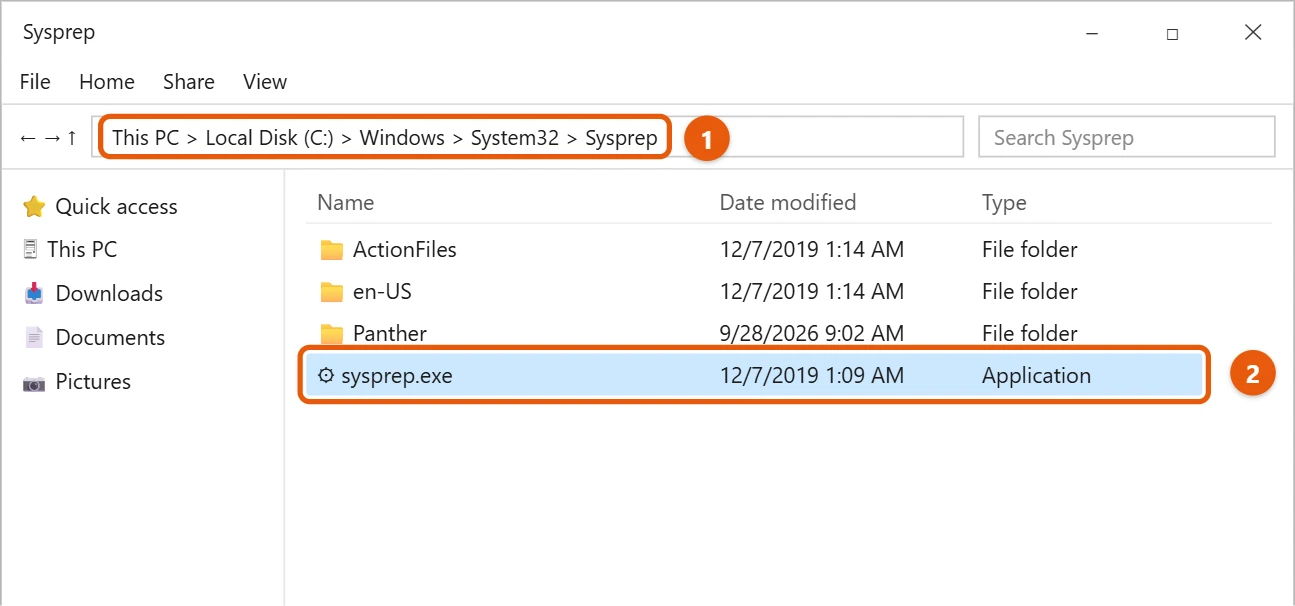This screenshot has width=1295, height=606.
Task: Select the sysprep.exe file name
Action: point(397,376)
